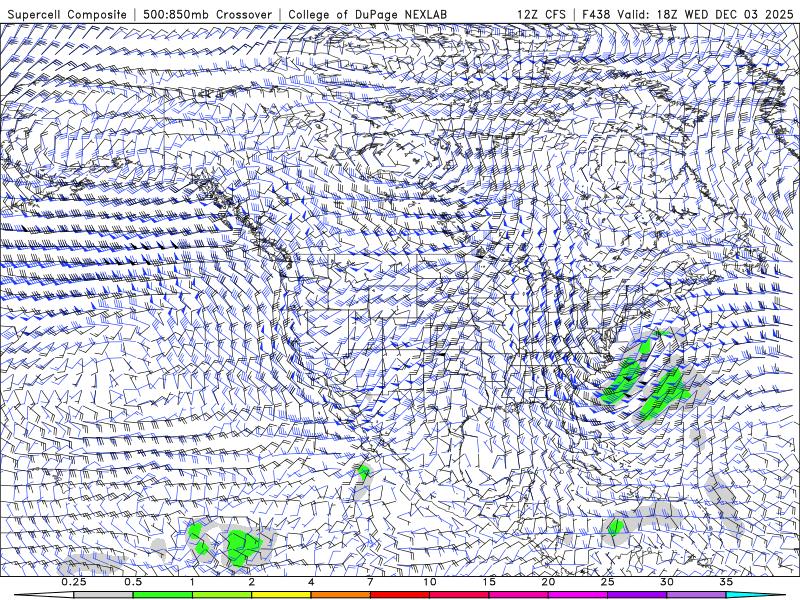Image resolution: width=800 pixels, height=600 pixels.
Task: Click the '1' color scale label
Action: point(192,582)
